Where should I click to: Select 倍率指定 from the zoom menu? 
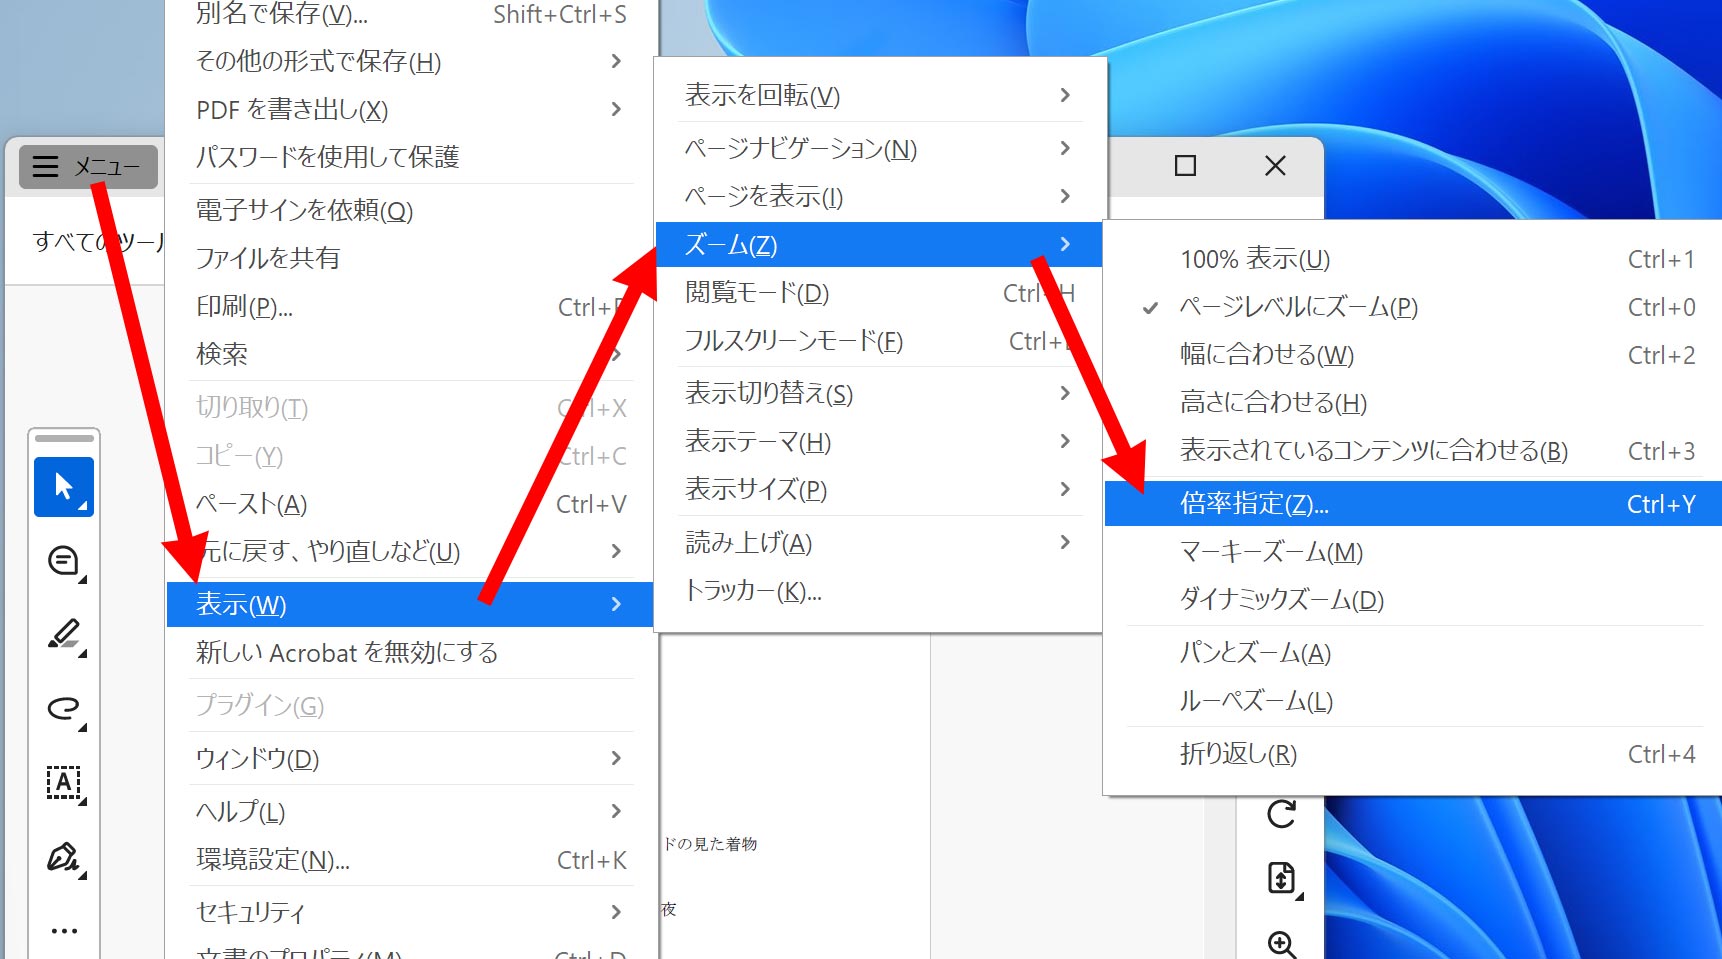pos(1254,503)
